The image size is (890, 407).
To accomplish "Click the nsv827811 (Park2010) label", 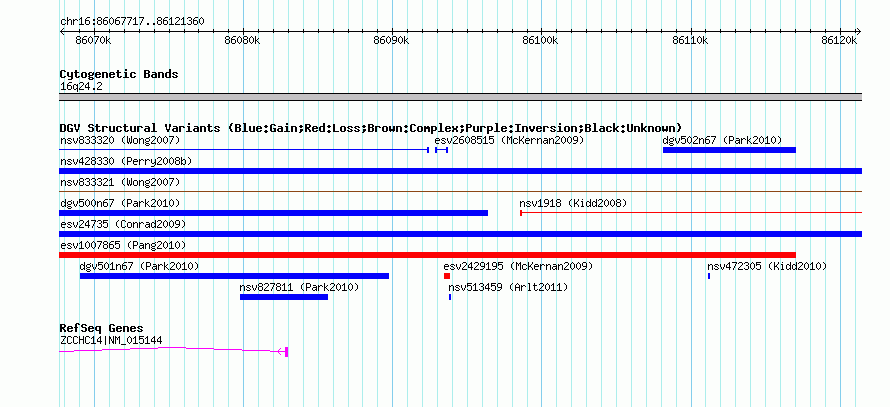I will [300, 287].
